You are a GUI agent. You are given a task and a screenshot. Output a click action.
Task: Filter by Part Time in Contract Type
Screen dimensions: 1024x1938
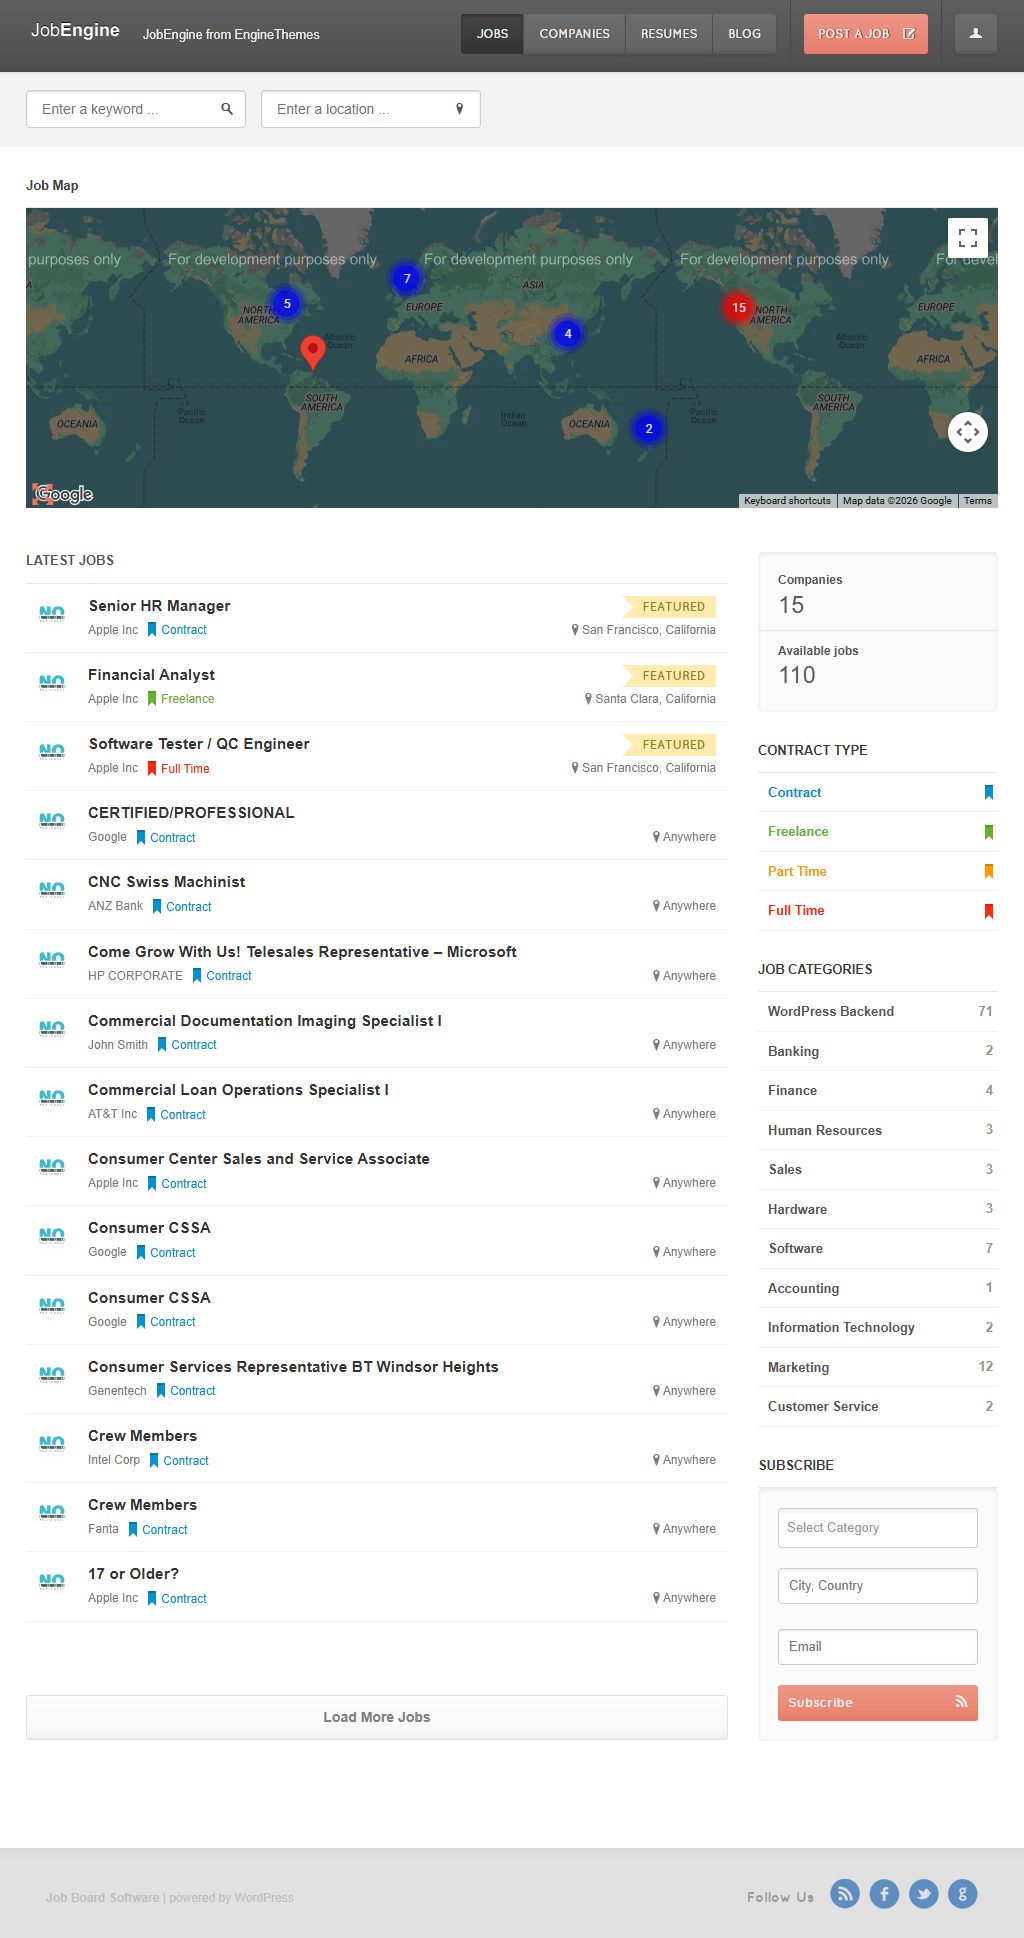click(x=797, y=871)
